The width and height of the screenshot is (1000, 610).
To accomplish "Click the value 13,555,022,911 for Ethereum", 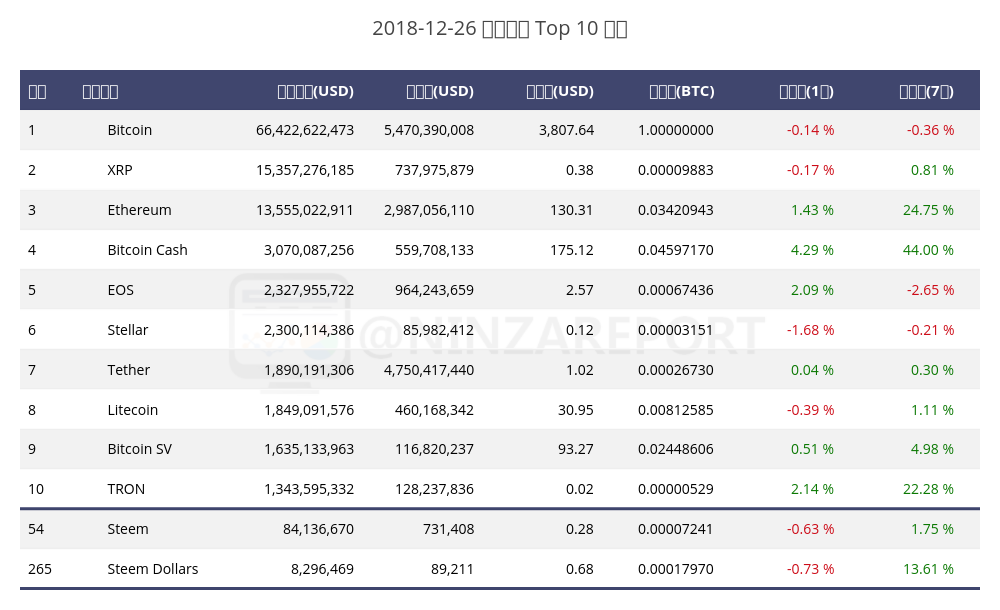I will [x=305, y=210].
